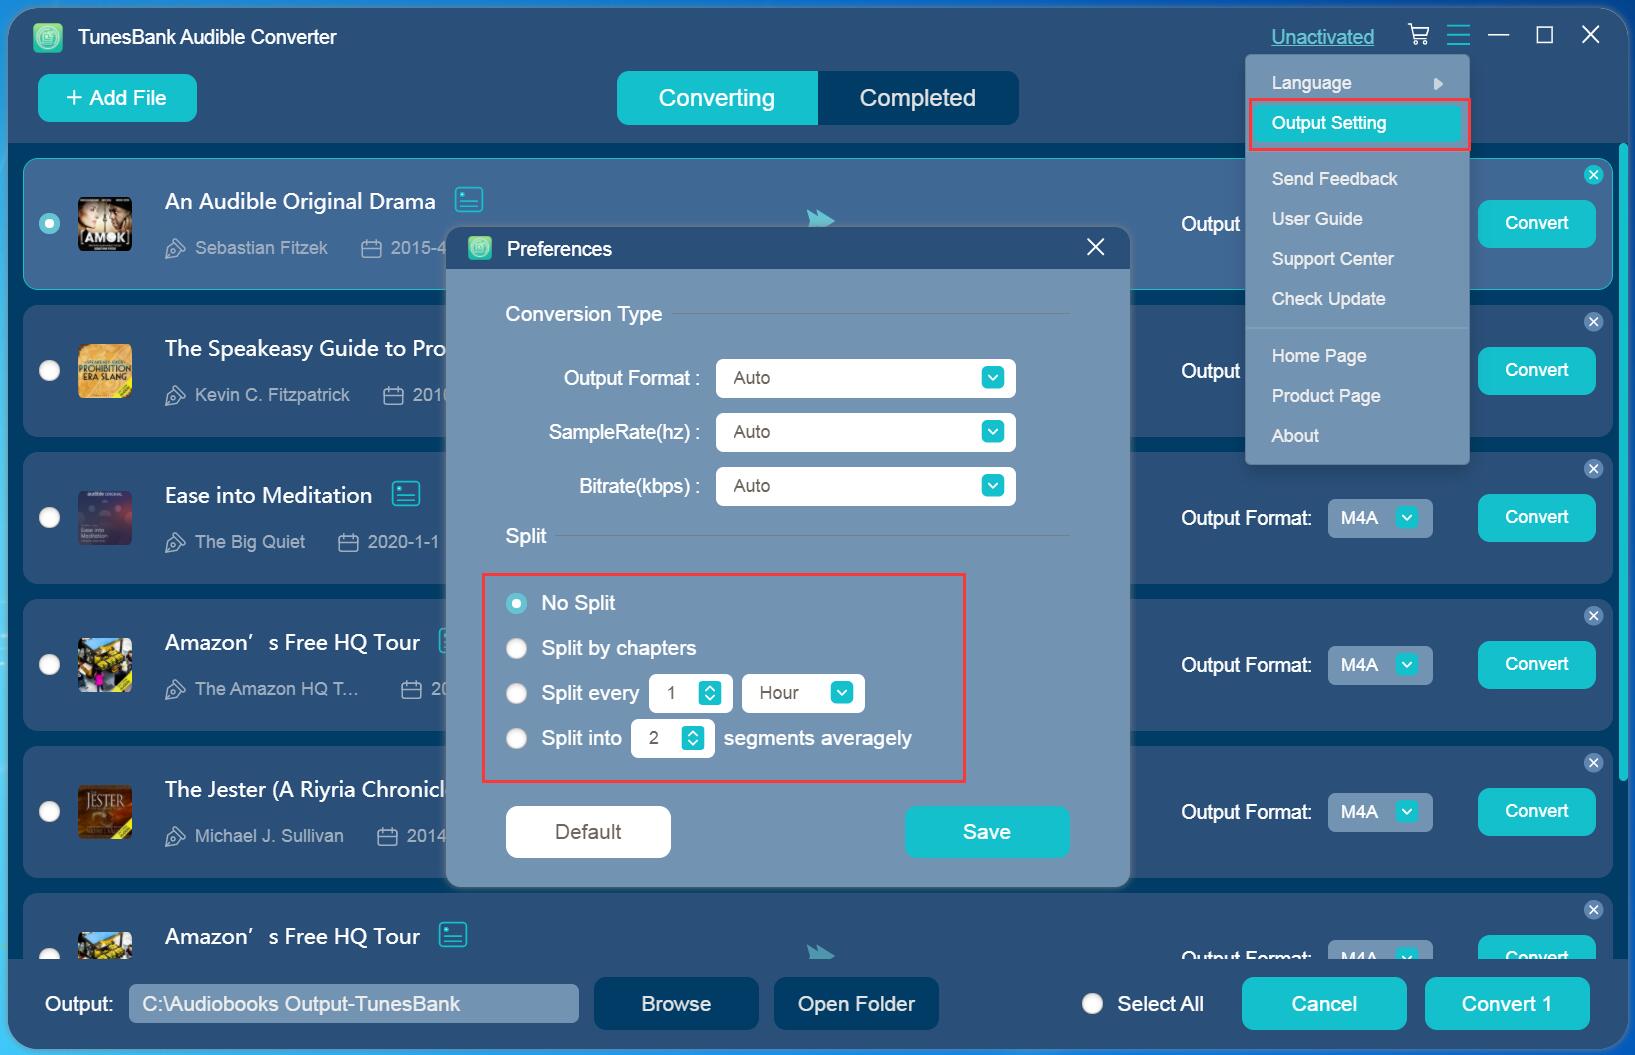Open M4A format dropdown for The Jester
The width and height of the screenshot is (1635, 1055).
(1380, 812)
